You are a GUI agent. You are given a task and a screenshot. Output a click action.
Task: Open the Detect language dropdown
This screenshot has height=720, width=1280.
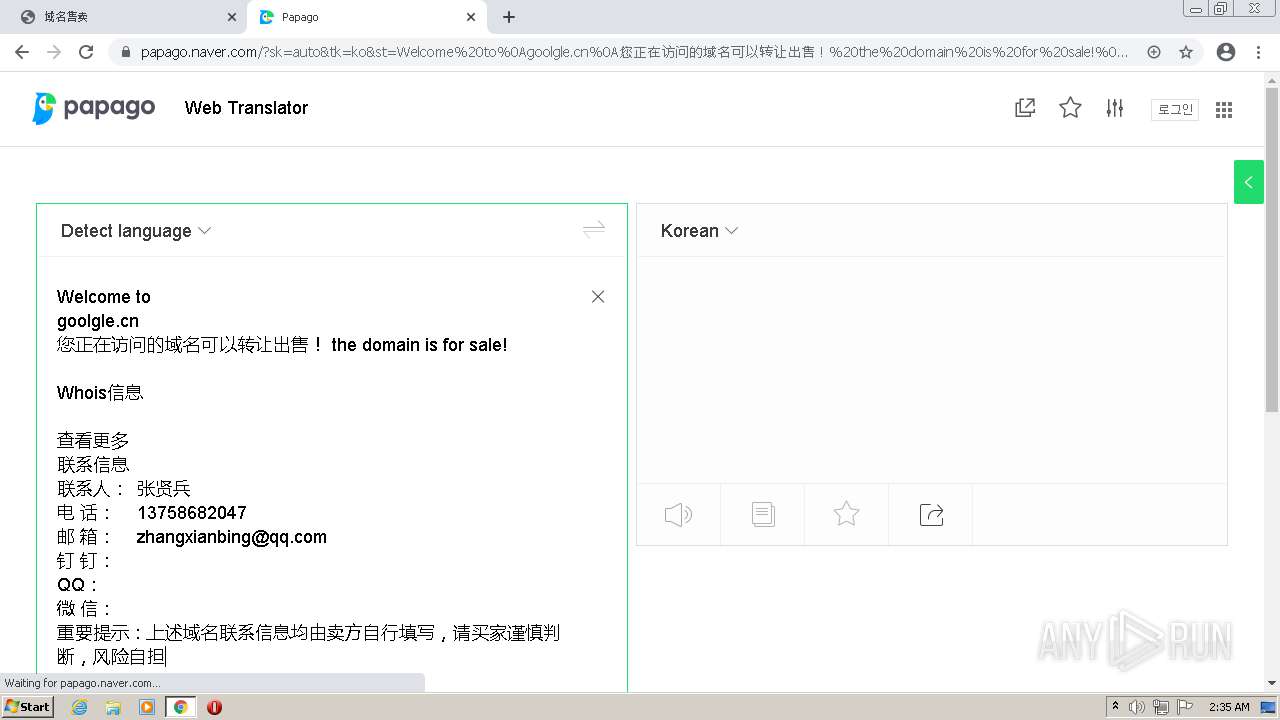pos(135,231)
